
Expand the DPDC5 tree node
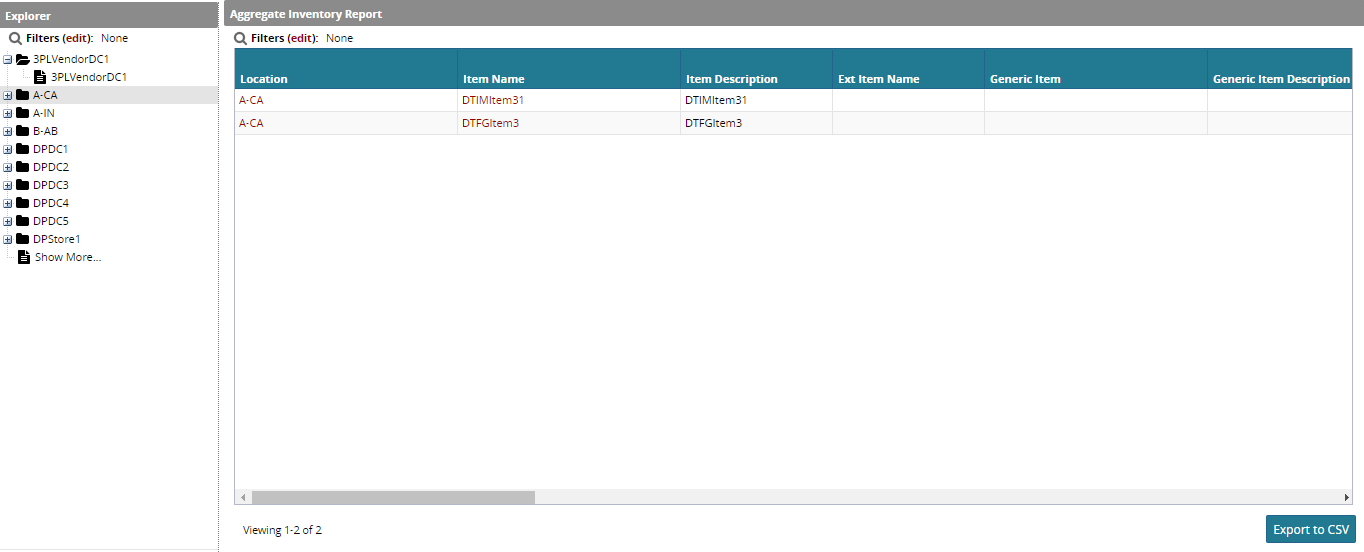point(8,221)
